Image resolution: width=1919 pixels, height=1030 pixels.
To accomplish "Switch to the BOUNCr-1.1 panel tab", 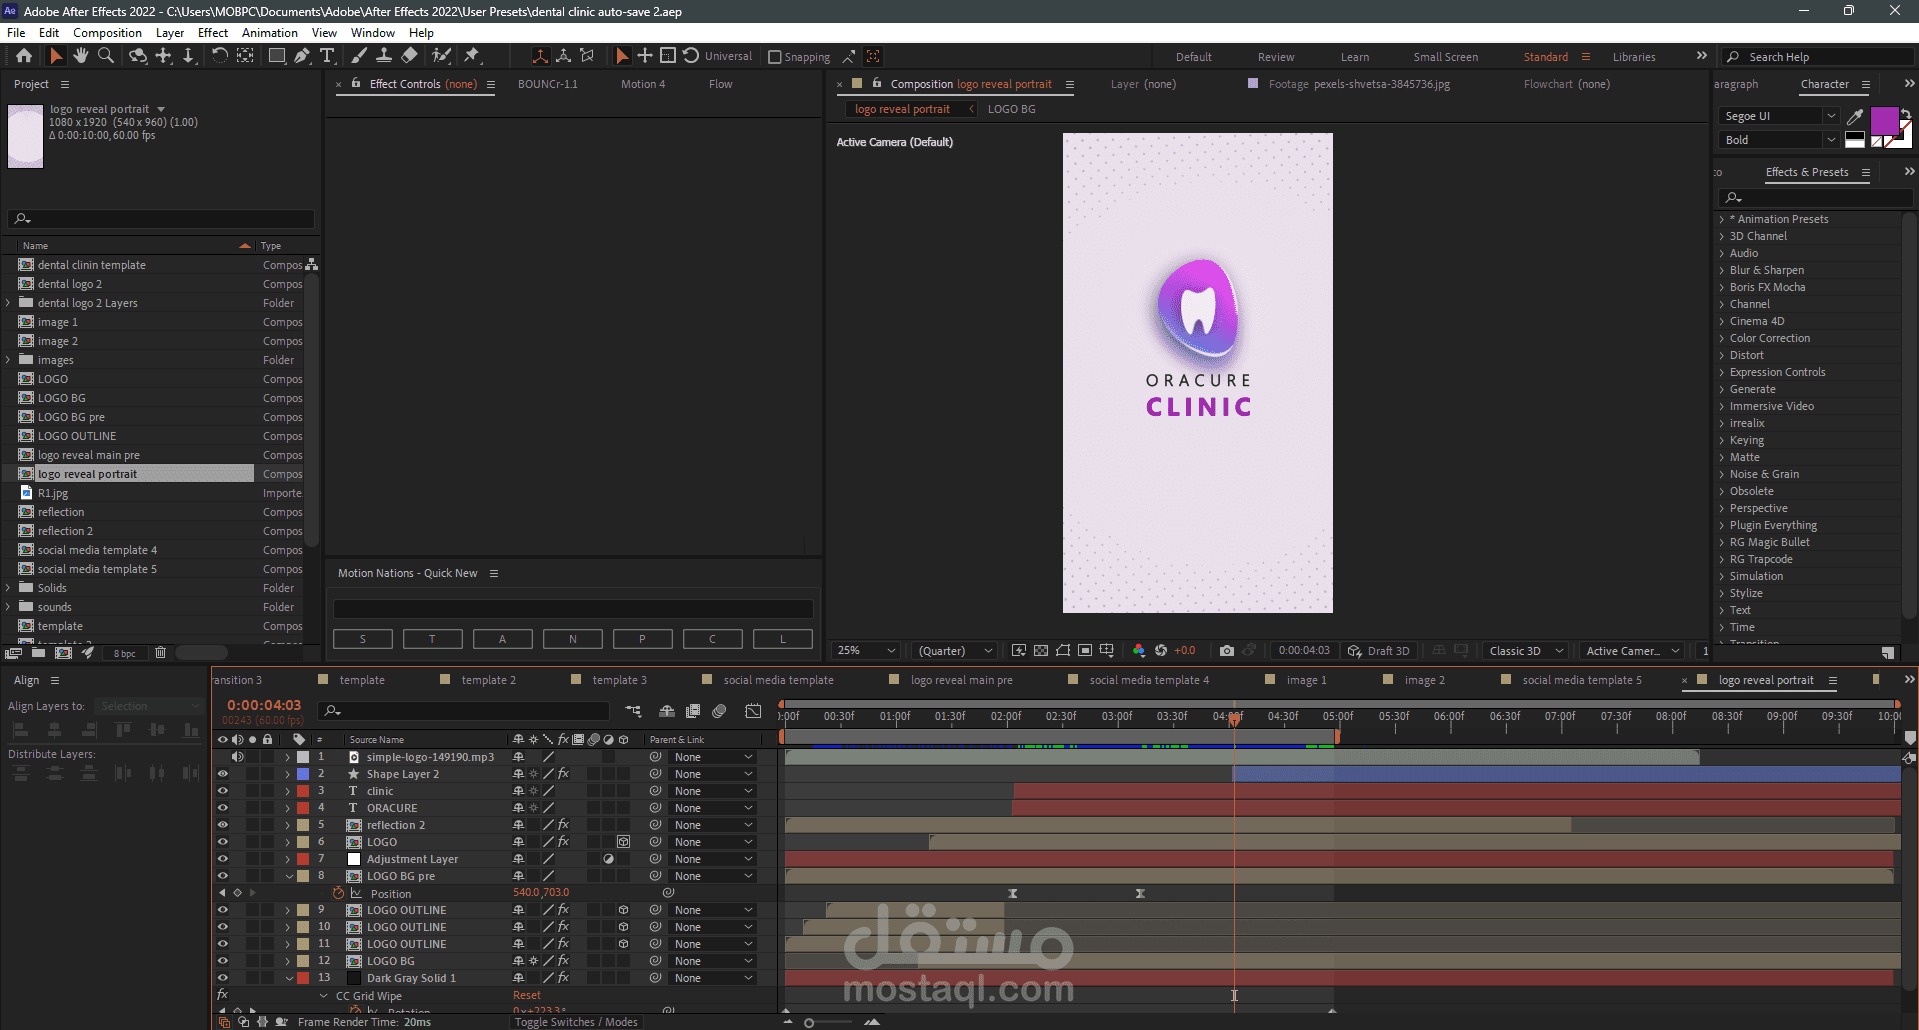I will [x=548, y=84].
